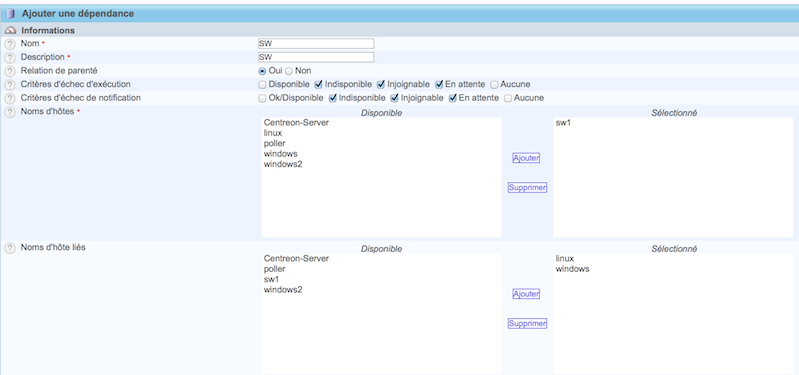Uncheck En attente in execution failure criteria
This screenshot has width=799, height=375.
coord(439,84)
